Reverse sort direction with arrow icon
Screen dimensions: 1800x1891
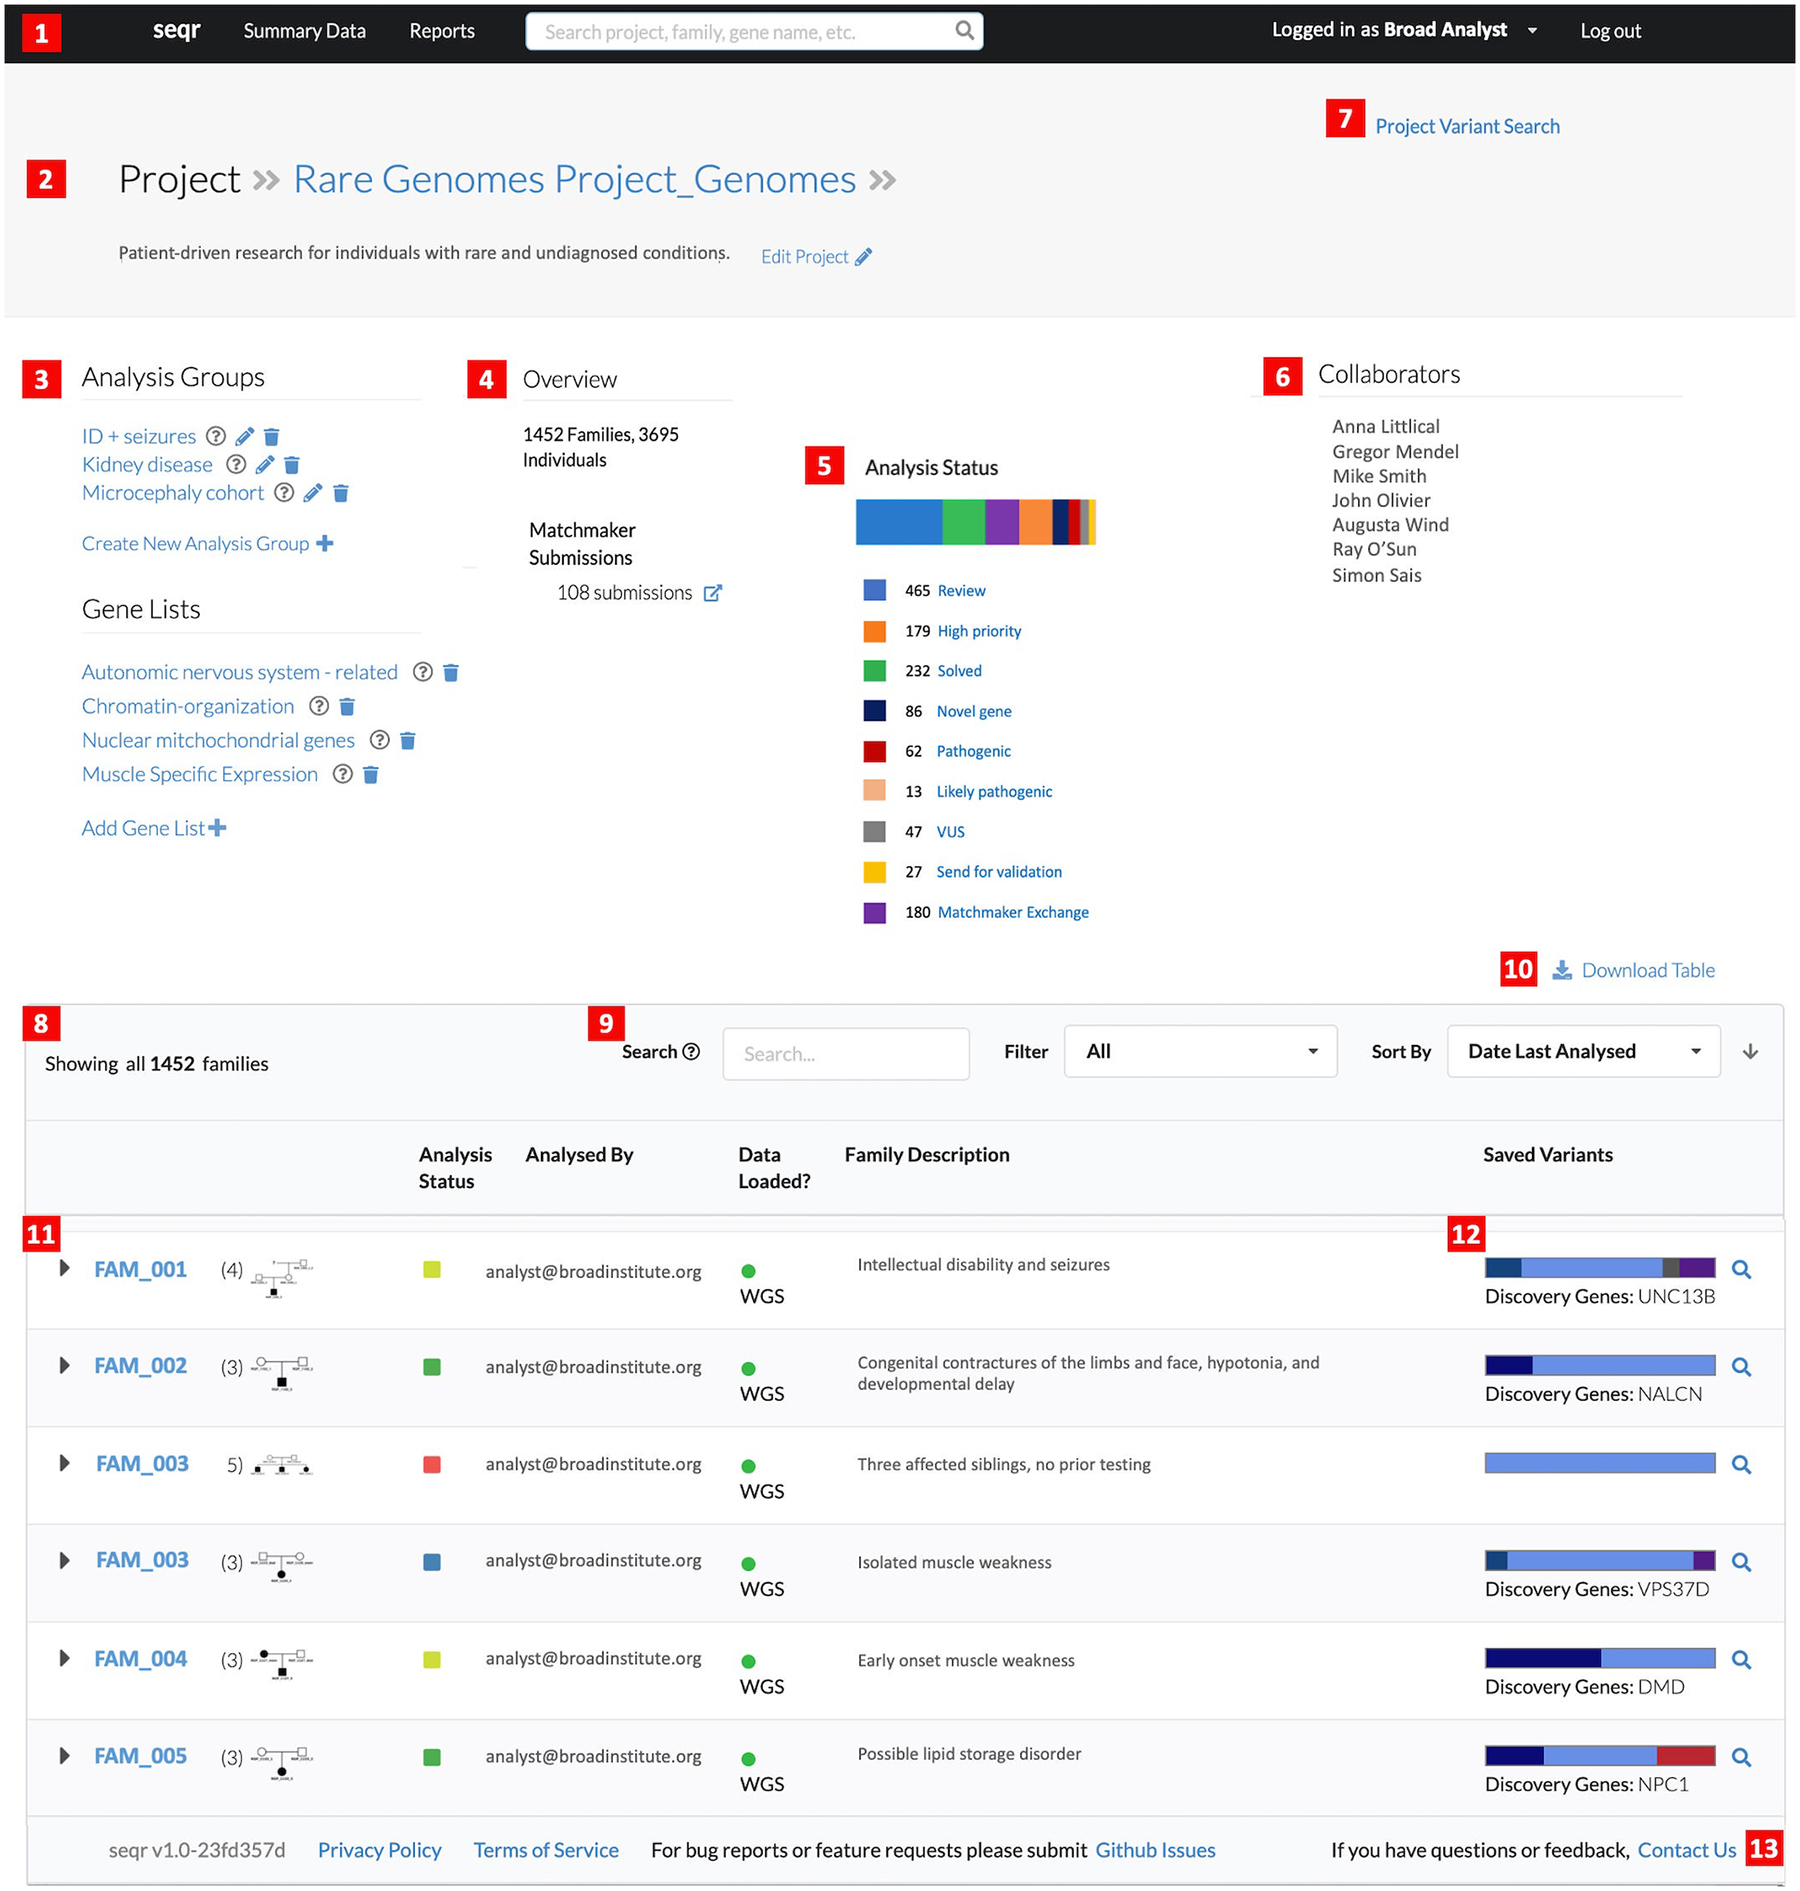(1750, 1051)
